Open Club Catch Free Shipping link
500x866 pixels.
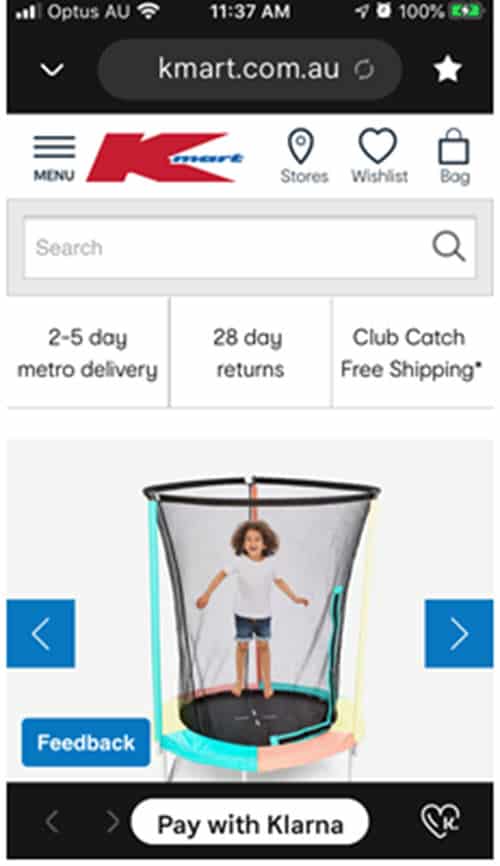point(412,353)
